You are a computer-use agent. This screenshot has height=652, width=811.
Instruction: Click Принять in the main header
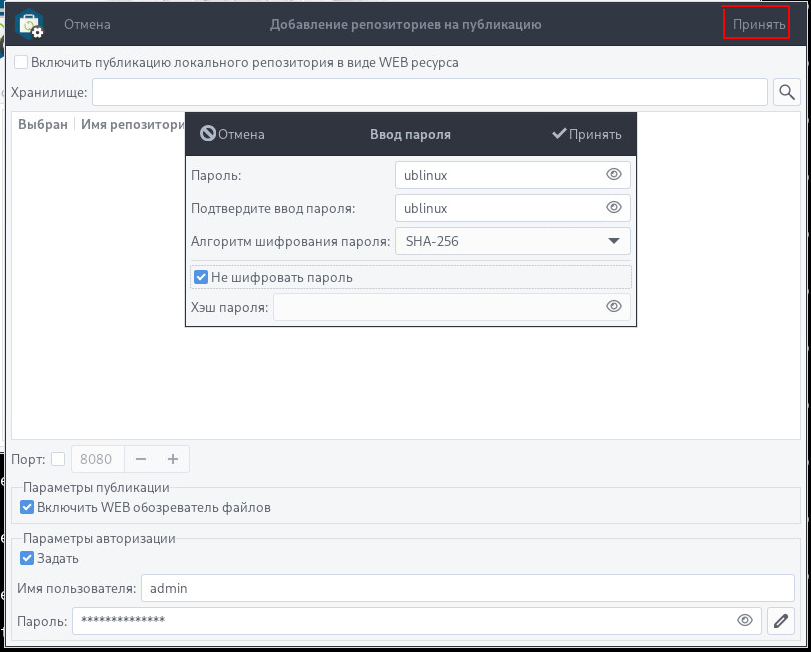pyautogui.click(x=758, y=24)
